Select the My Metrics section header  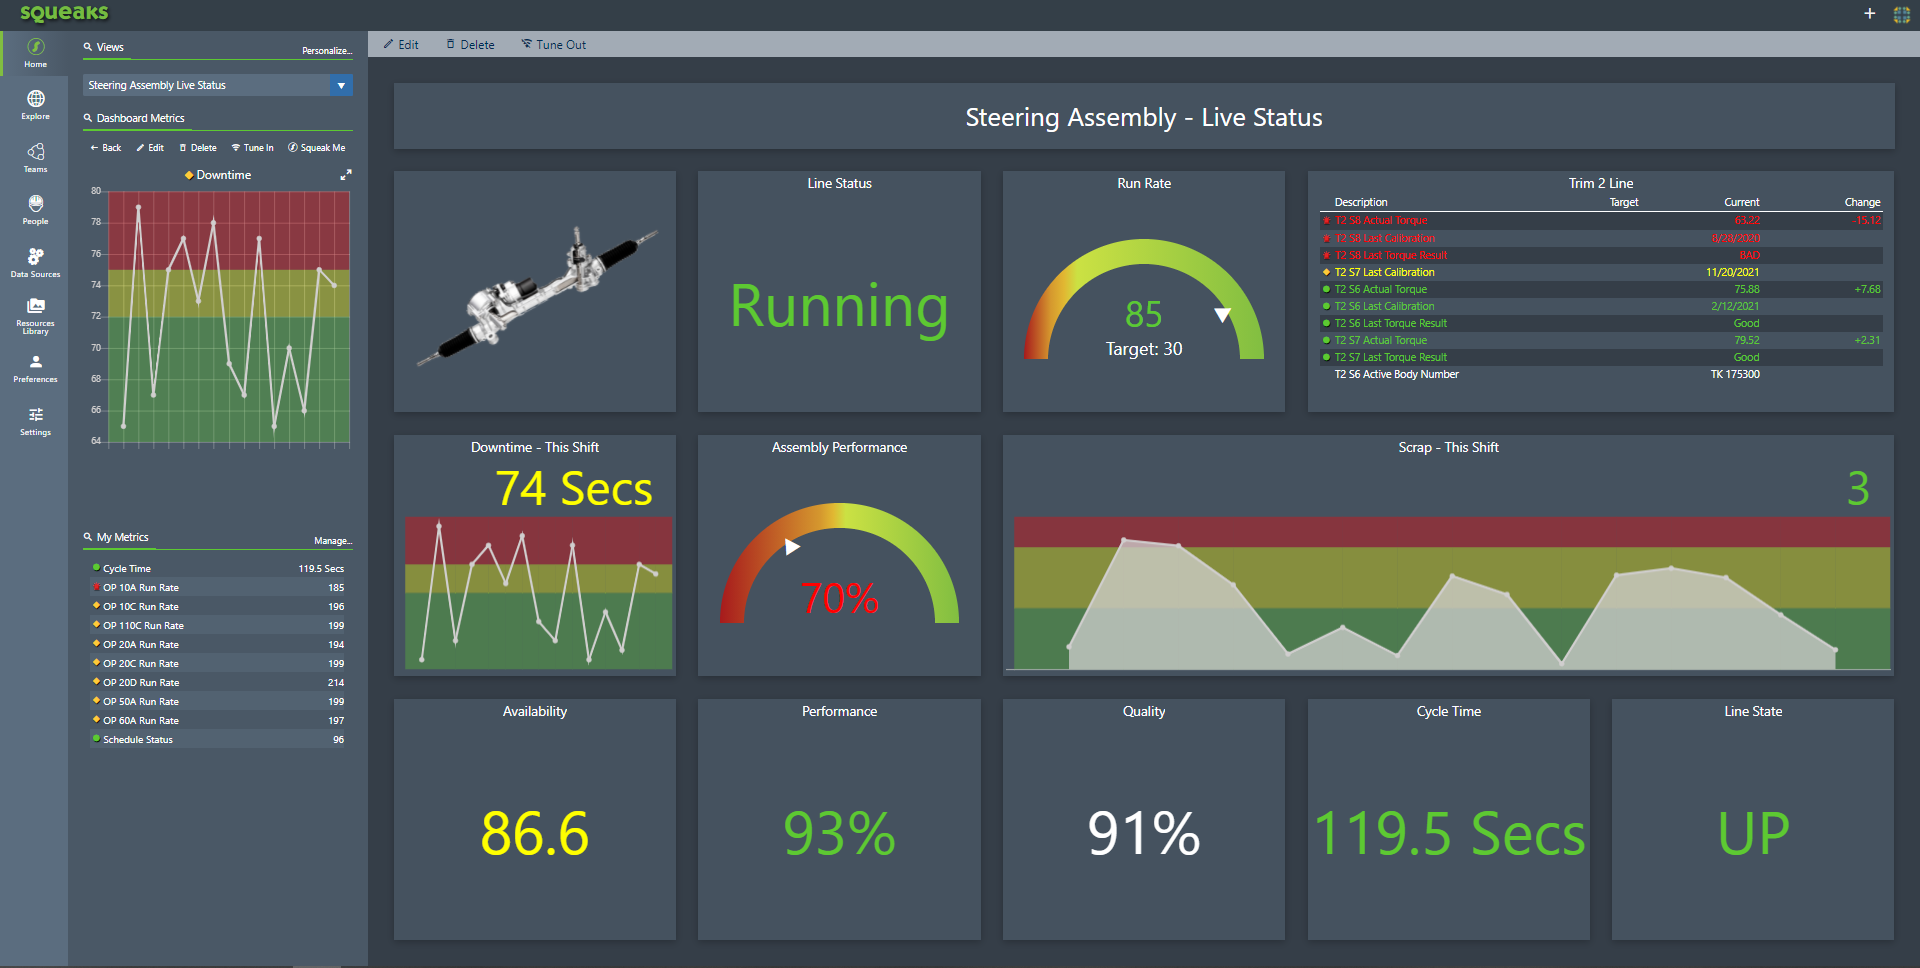119,537
